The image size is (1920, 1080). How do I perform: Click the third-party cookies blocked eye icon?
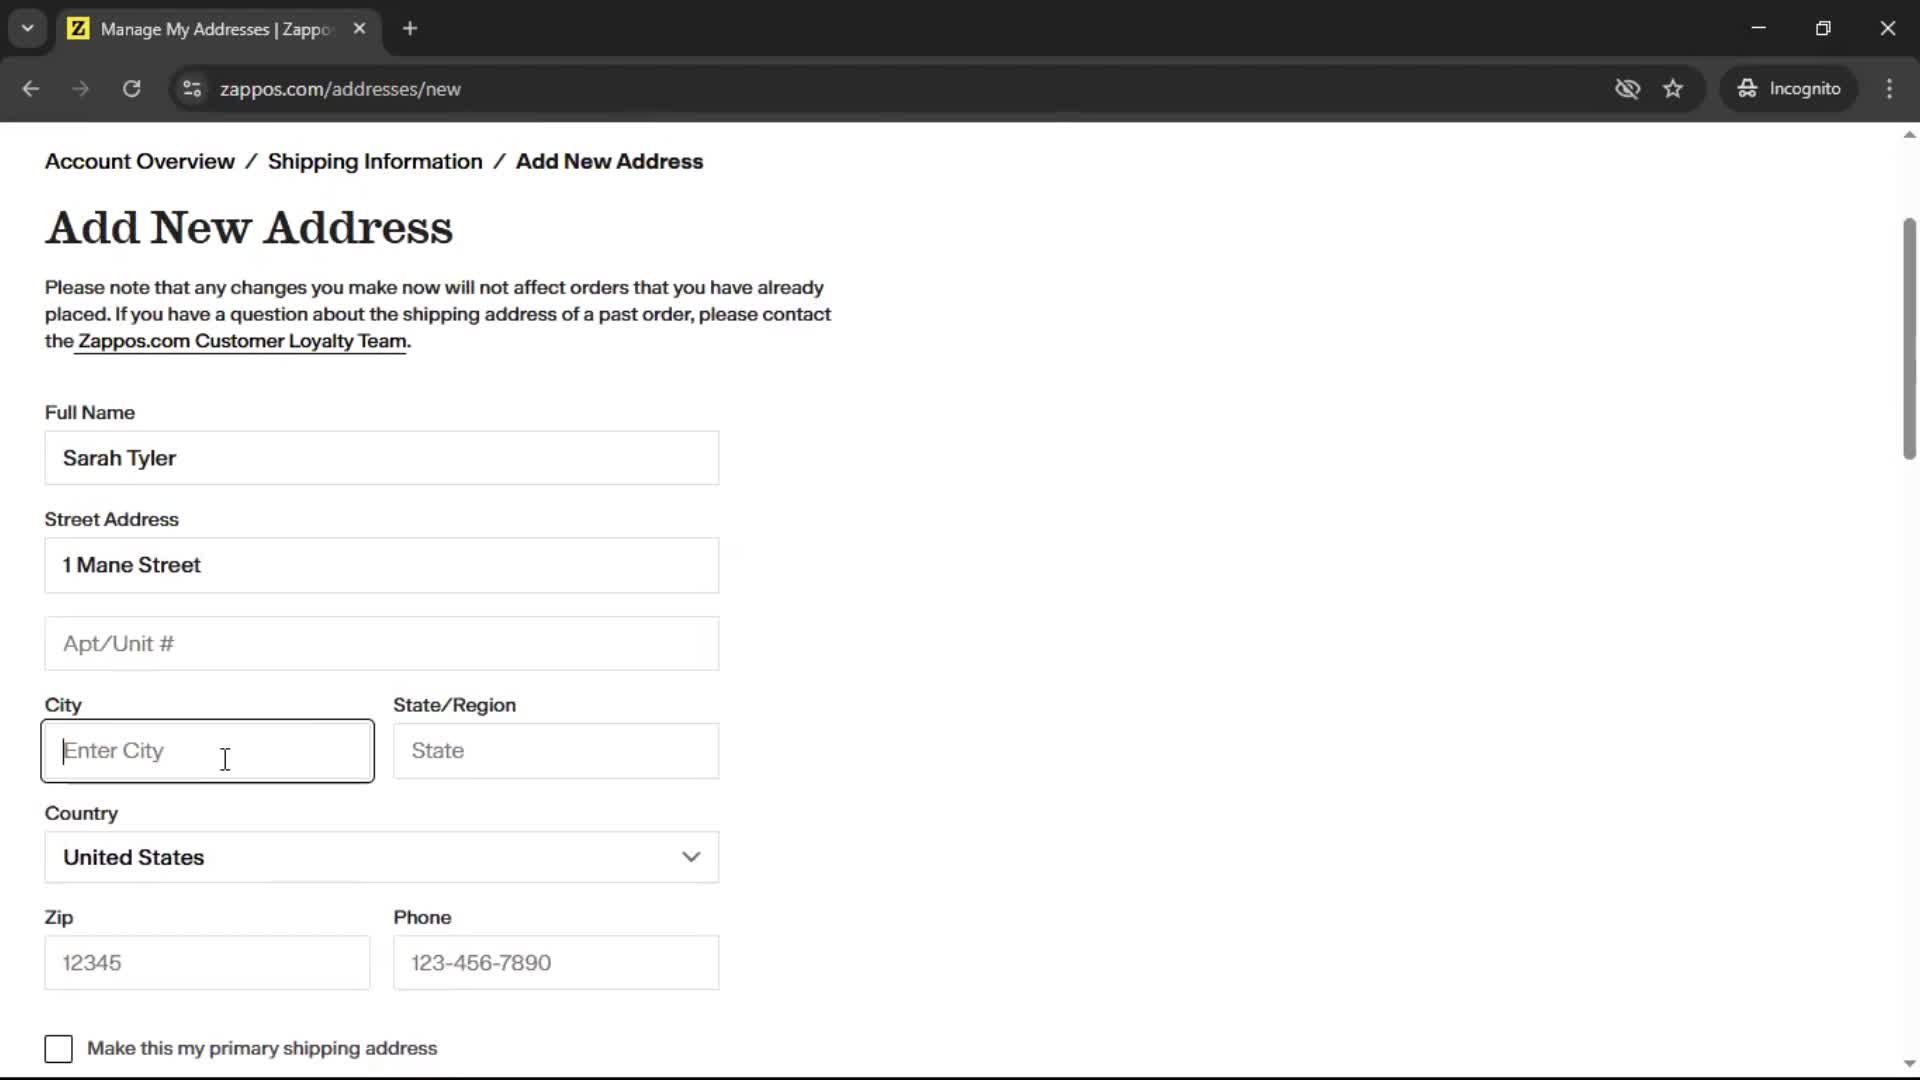1627,89
